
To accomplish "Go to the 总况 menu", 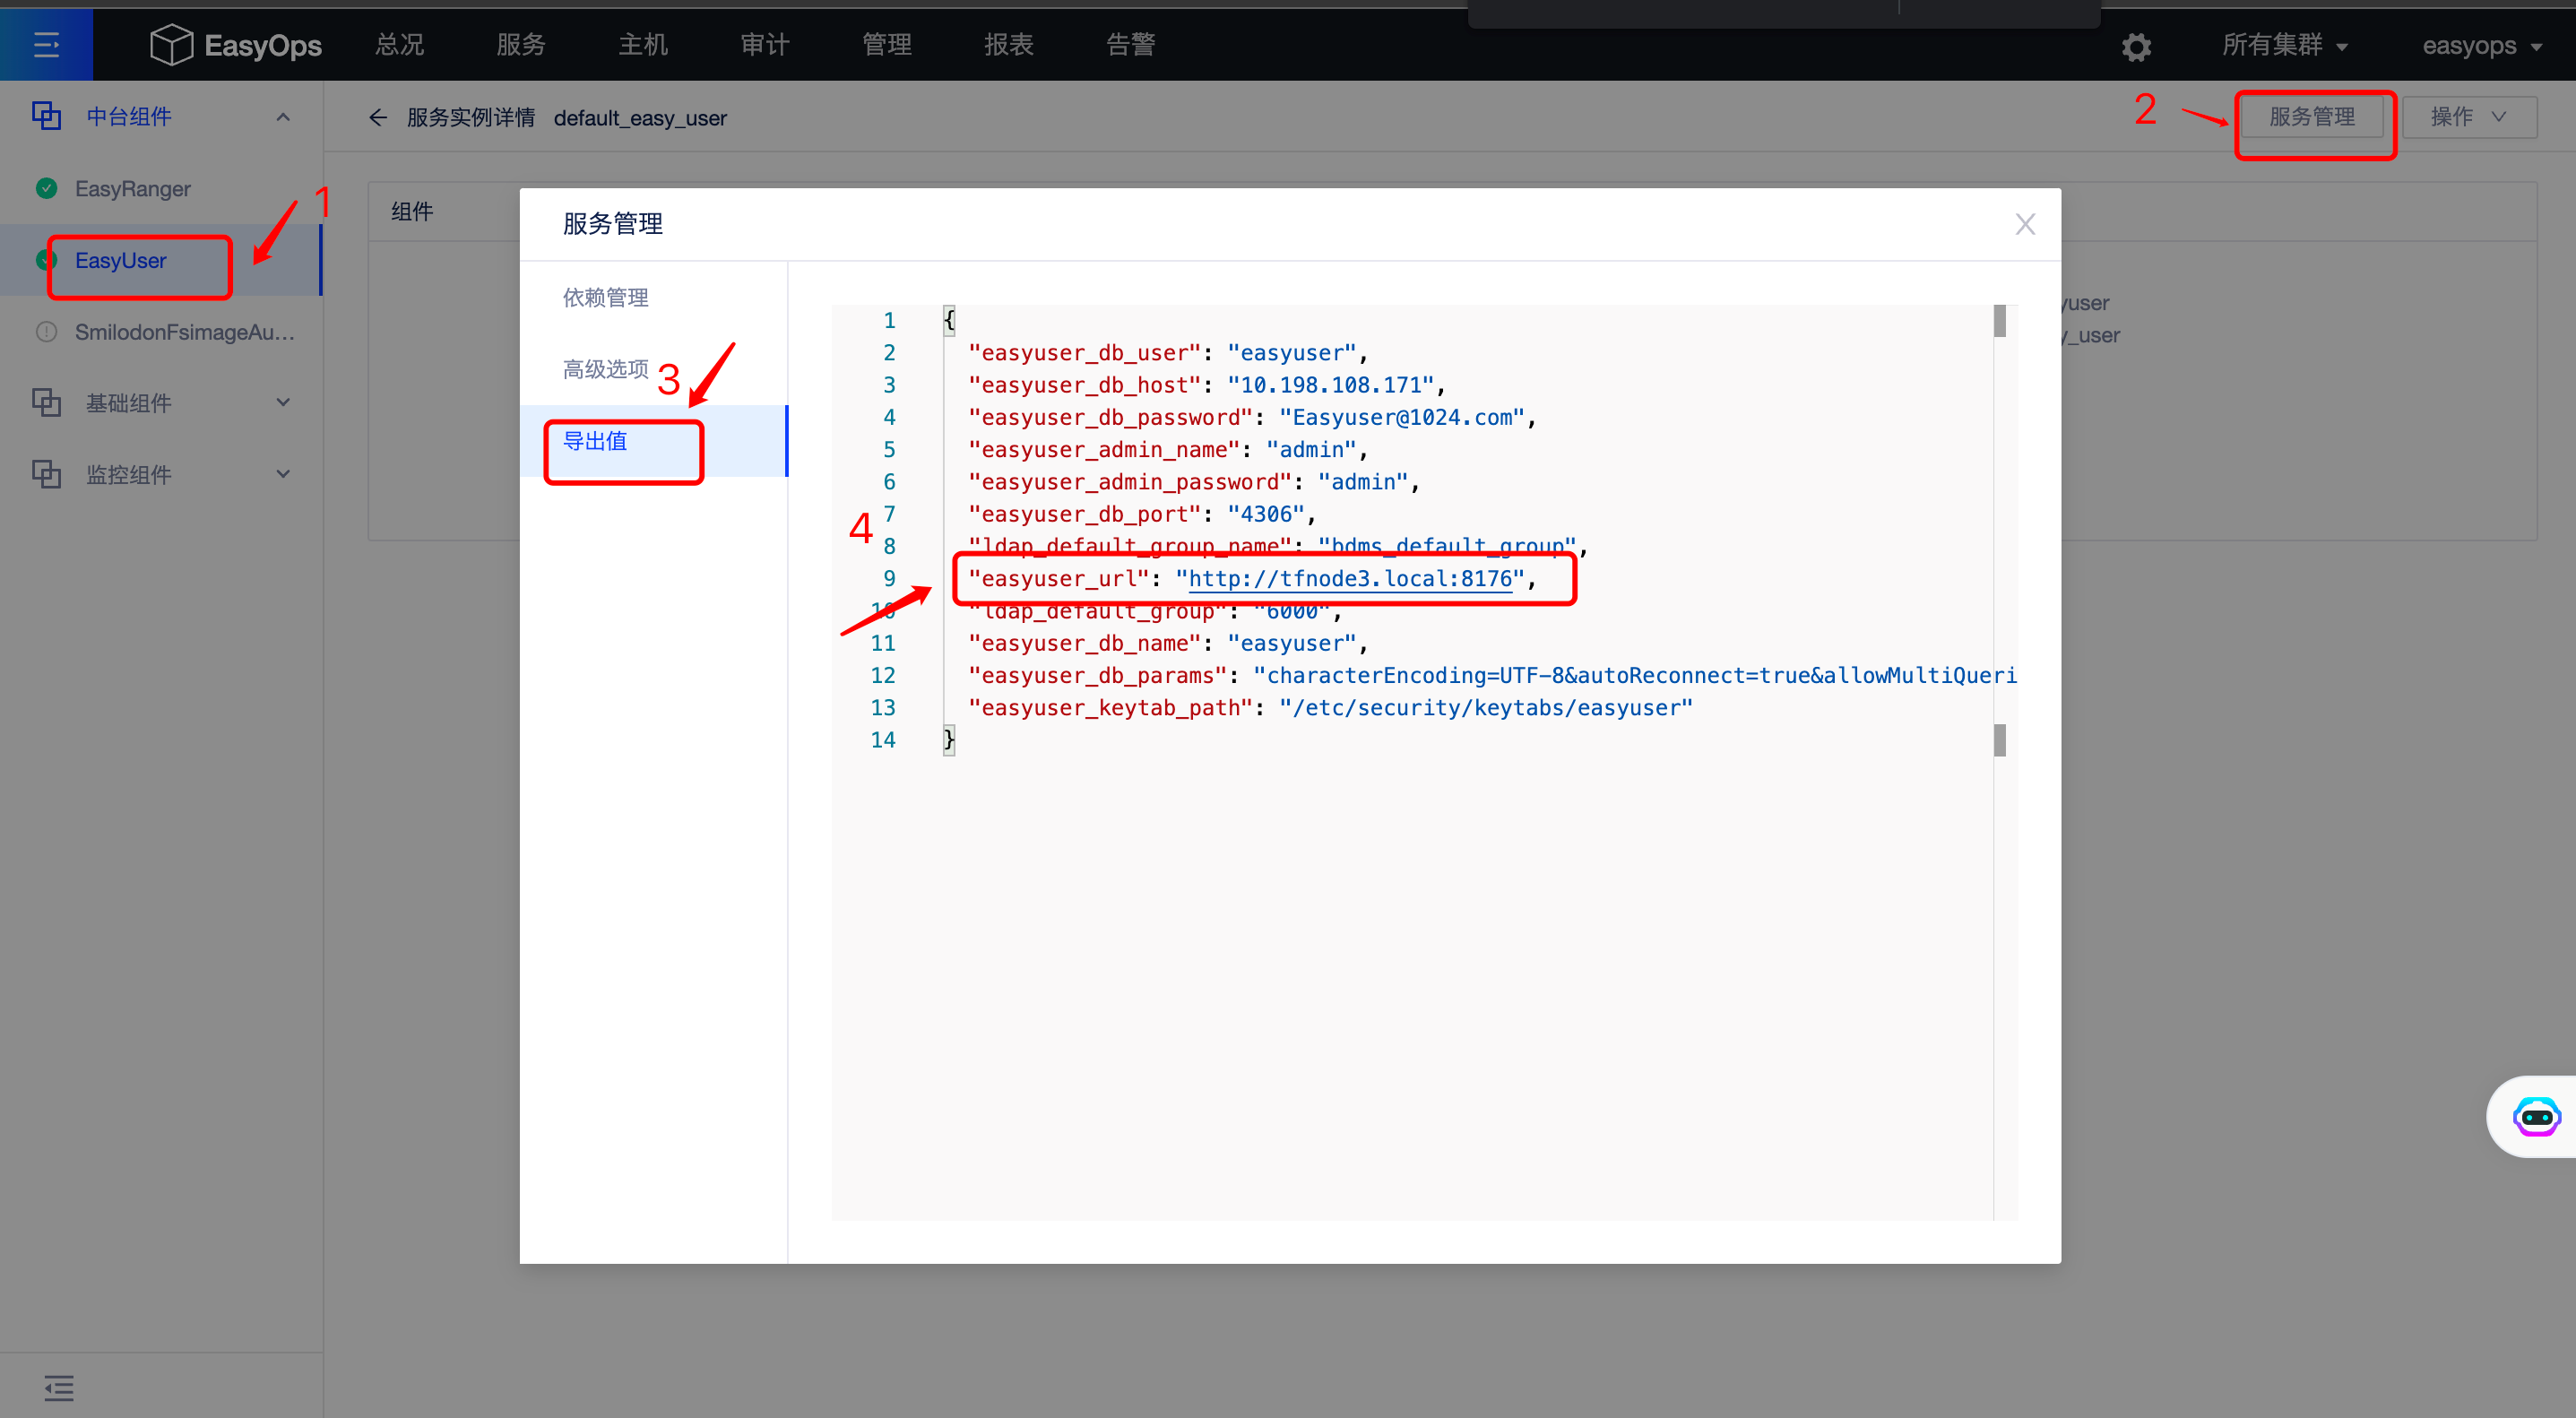I will click(399, 45).
